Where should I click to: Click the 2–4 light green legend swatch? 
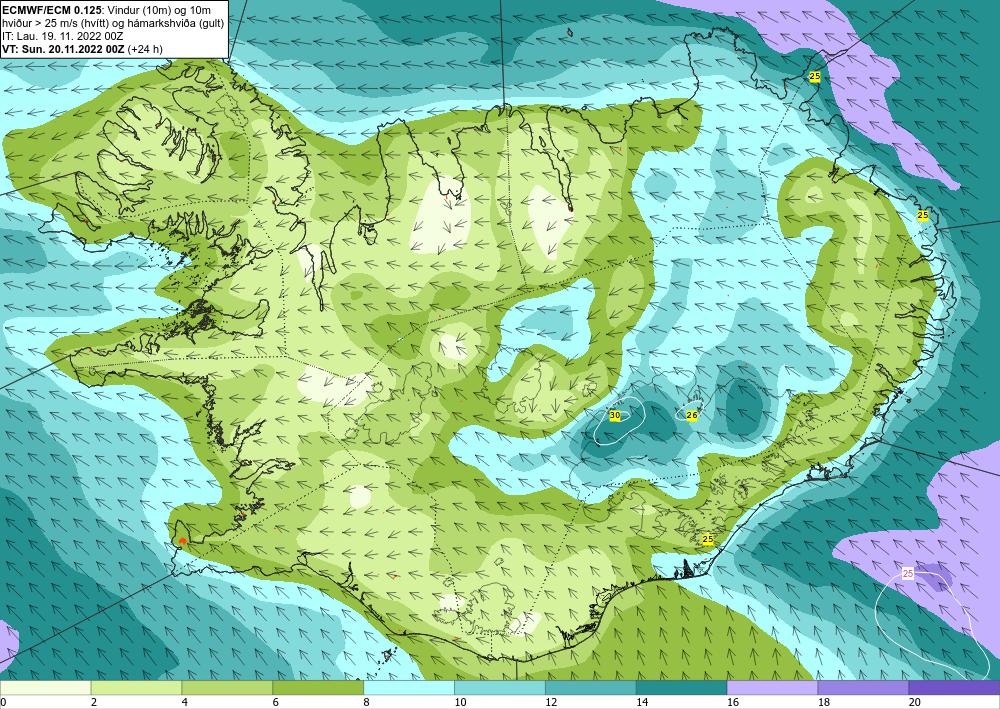(136, 687)
